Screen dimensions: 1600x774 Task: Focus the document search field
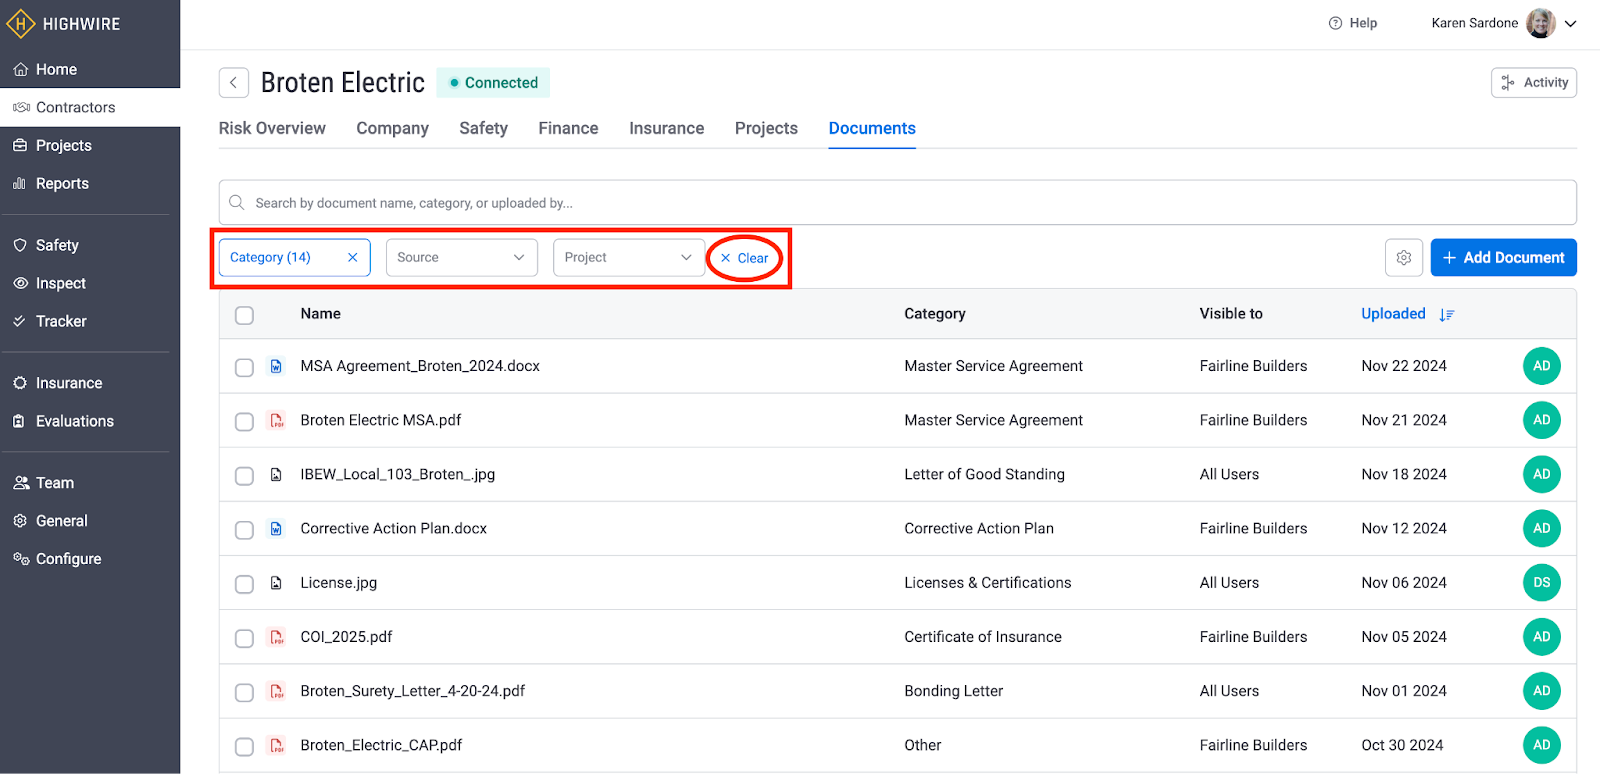898,203
